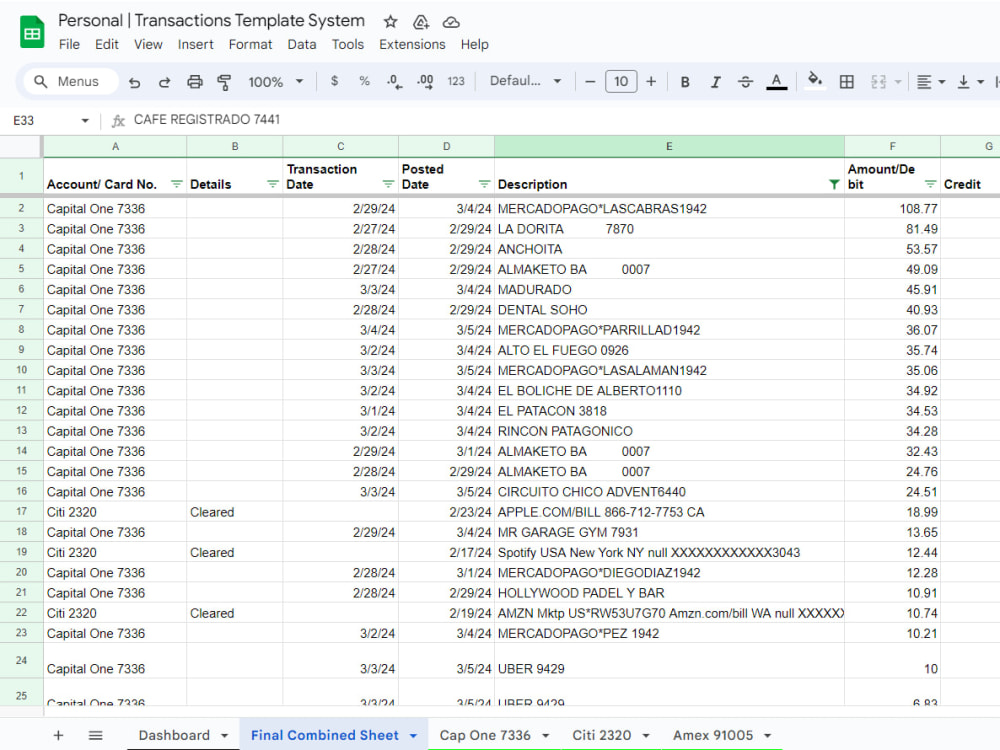Open the Data menu
Viewport: 1000px width, 750px height.
pyautogui.click(x=302, y=45)
